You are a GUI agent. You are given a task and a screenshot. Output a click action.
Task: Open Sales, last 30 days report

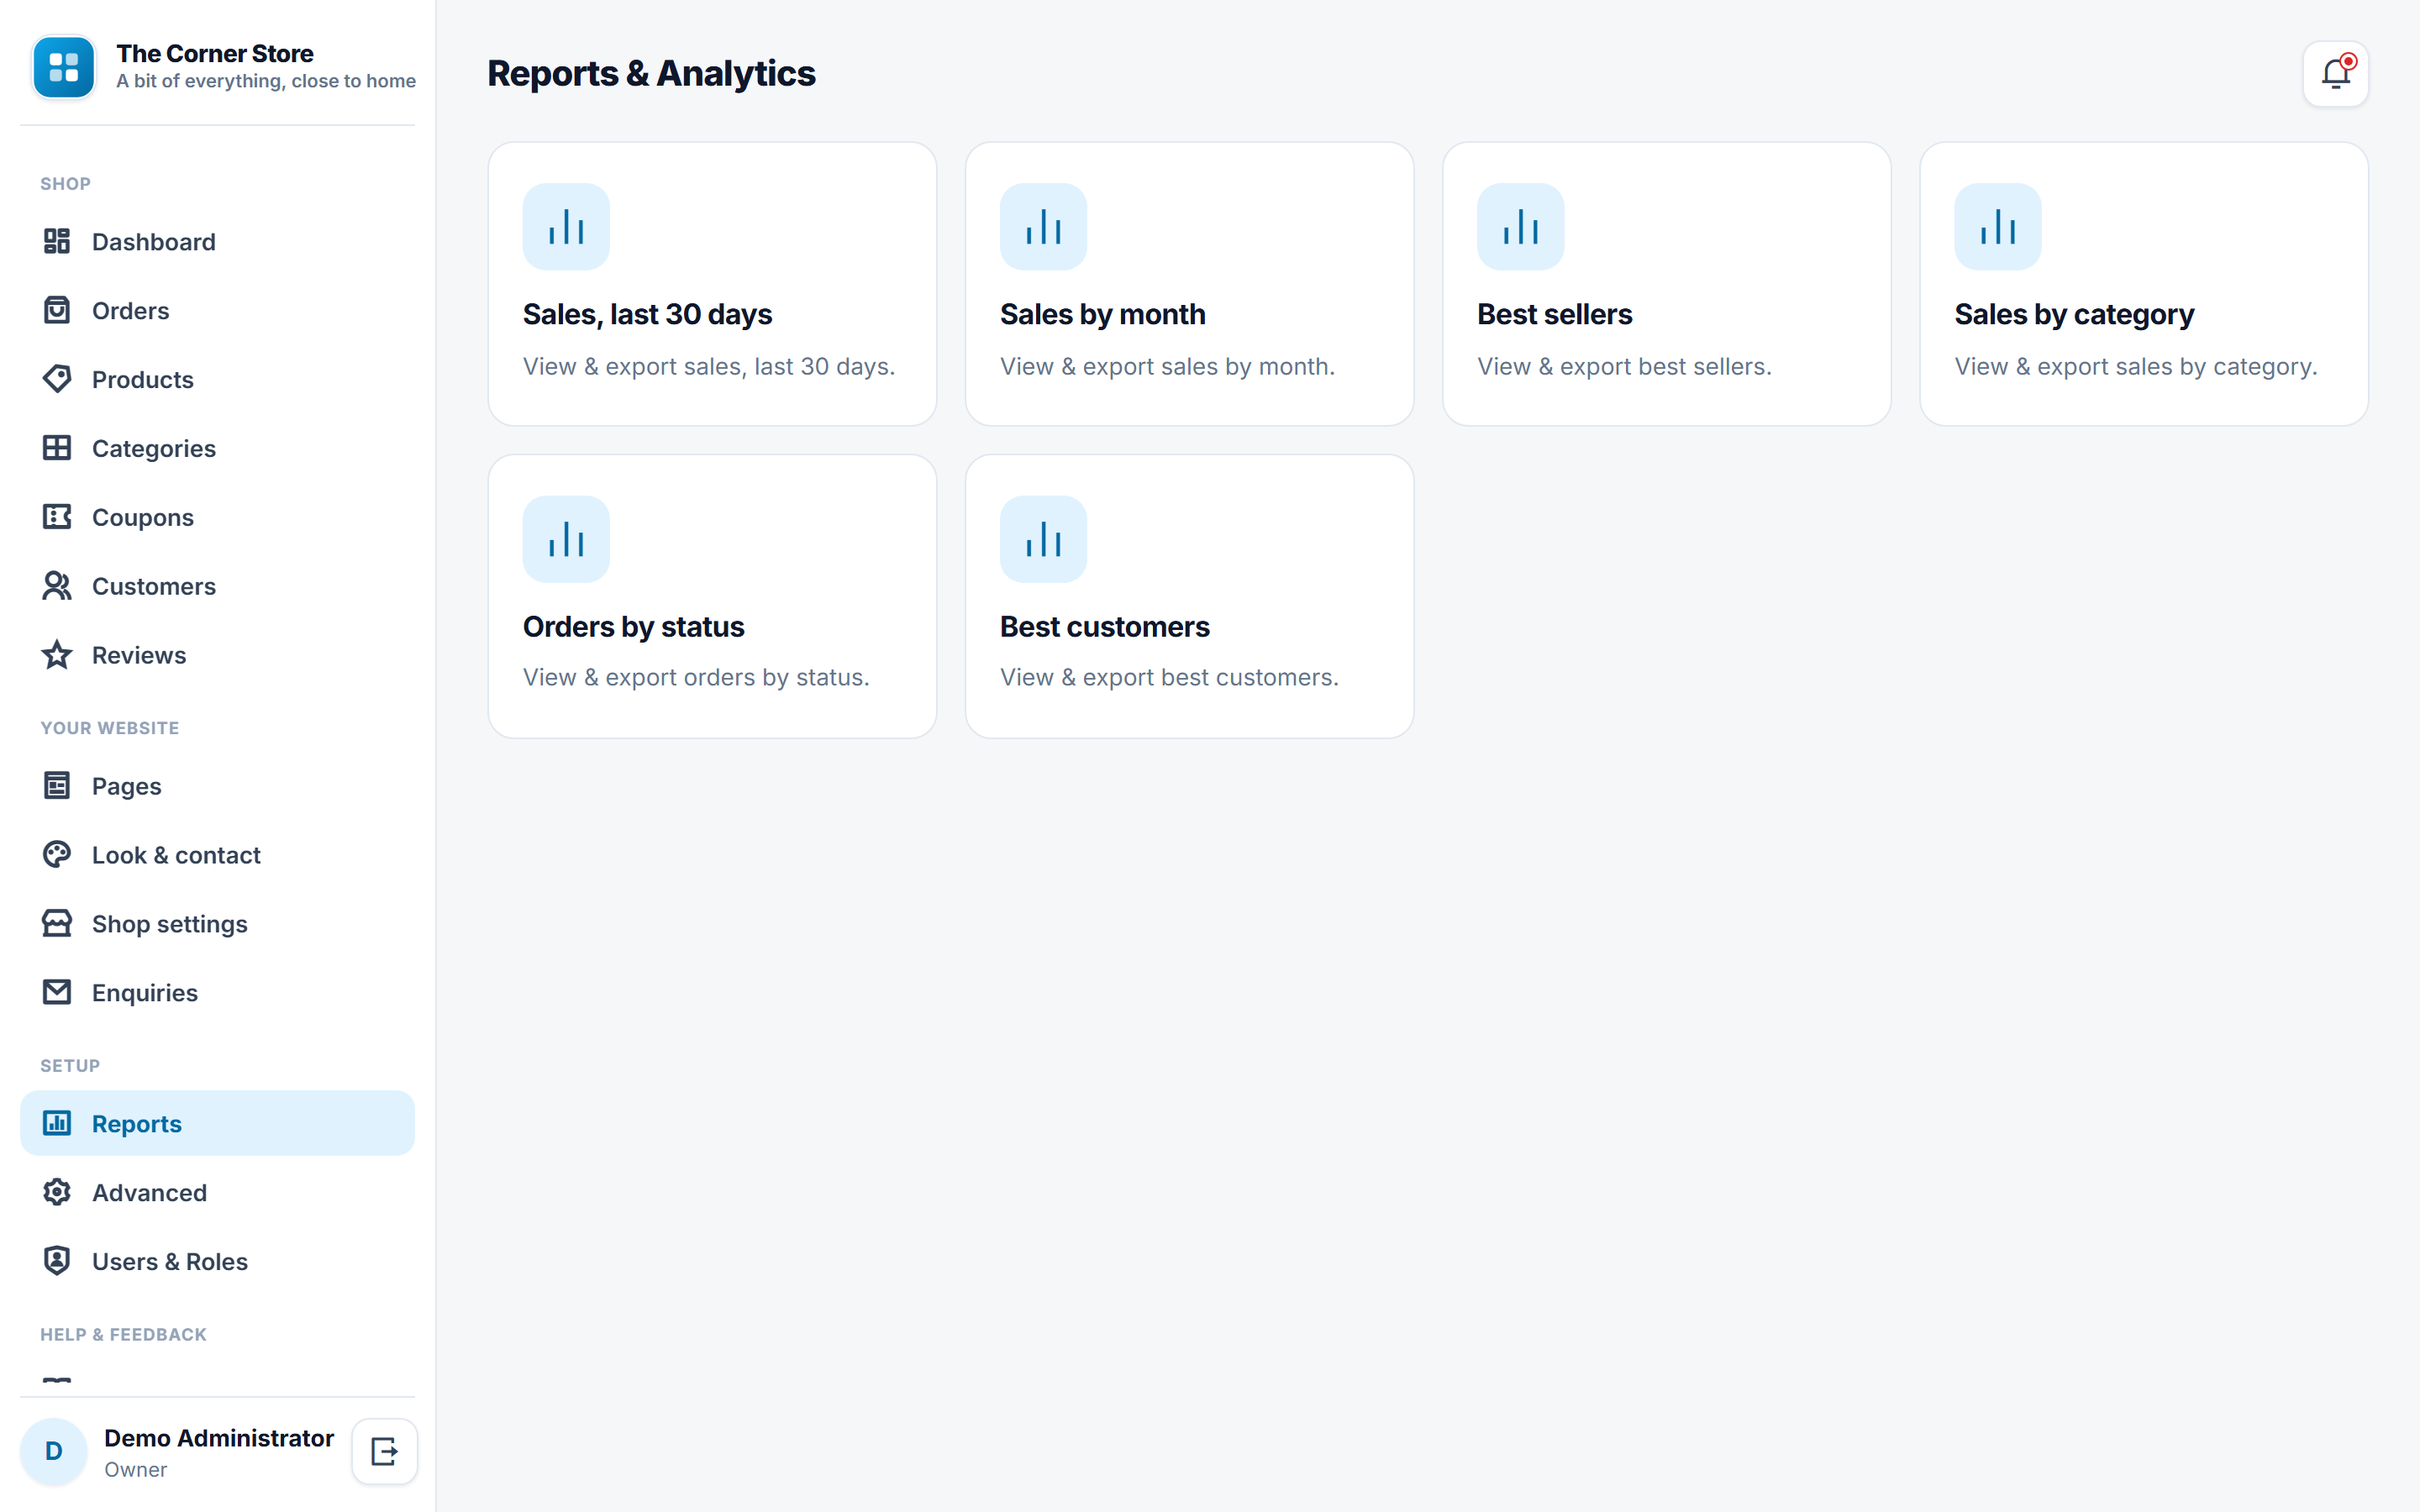click(712, 284)
